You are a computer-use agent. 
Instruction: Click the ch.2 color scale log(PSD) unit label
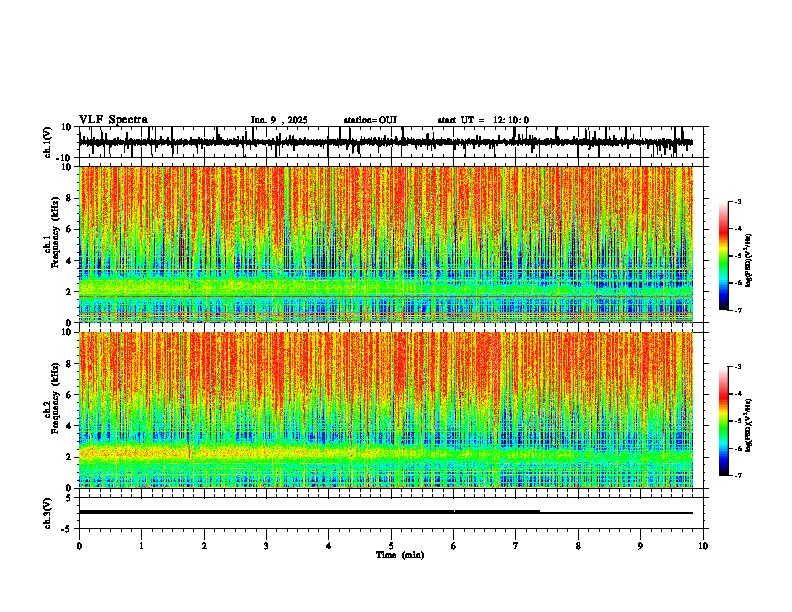point(749,425)
